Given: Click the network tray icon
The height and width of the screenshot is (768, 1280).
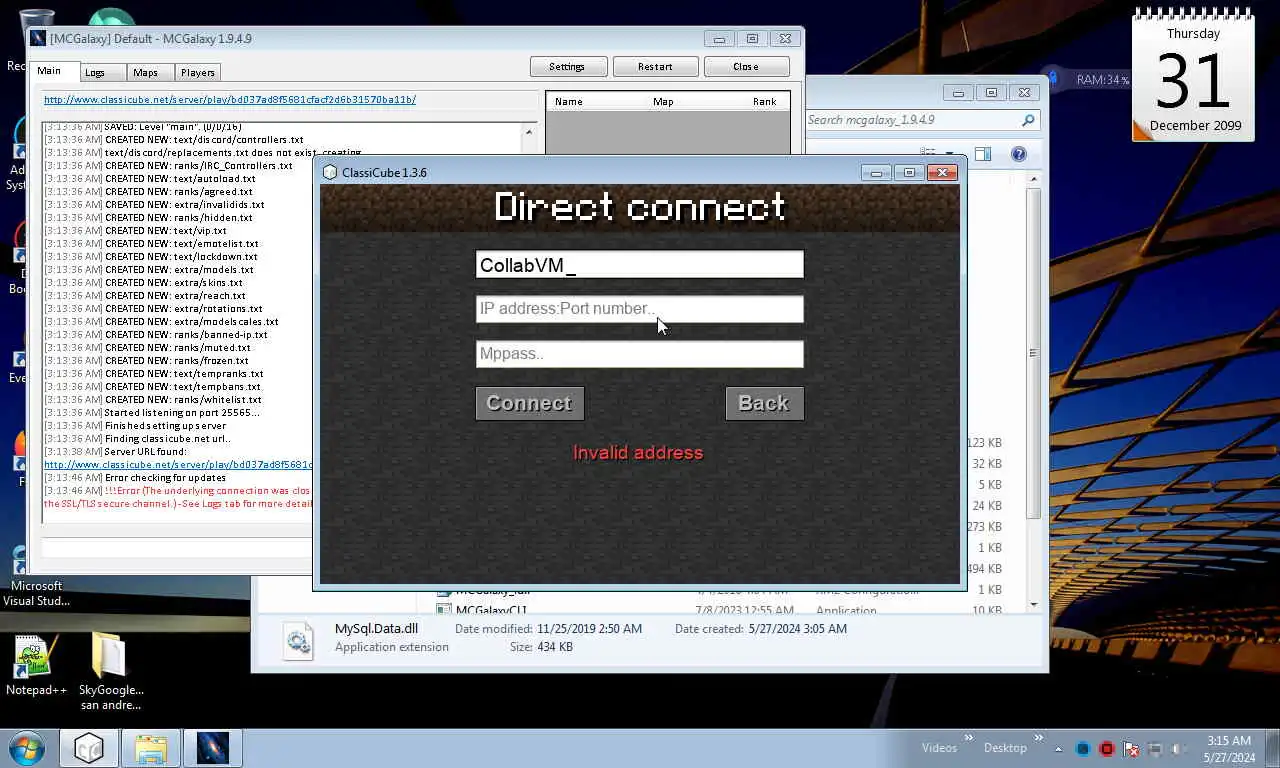Looking at the screenshot, I should pos(1155,749).
